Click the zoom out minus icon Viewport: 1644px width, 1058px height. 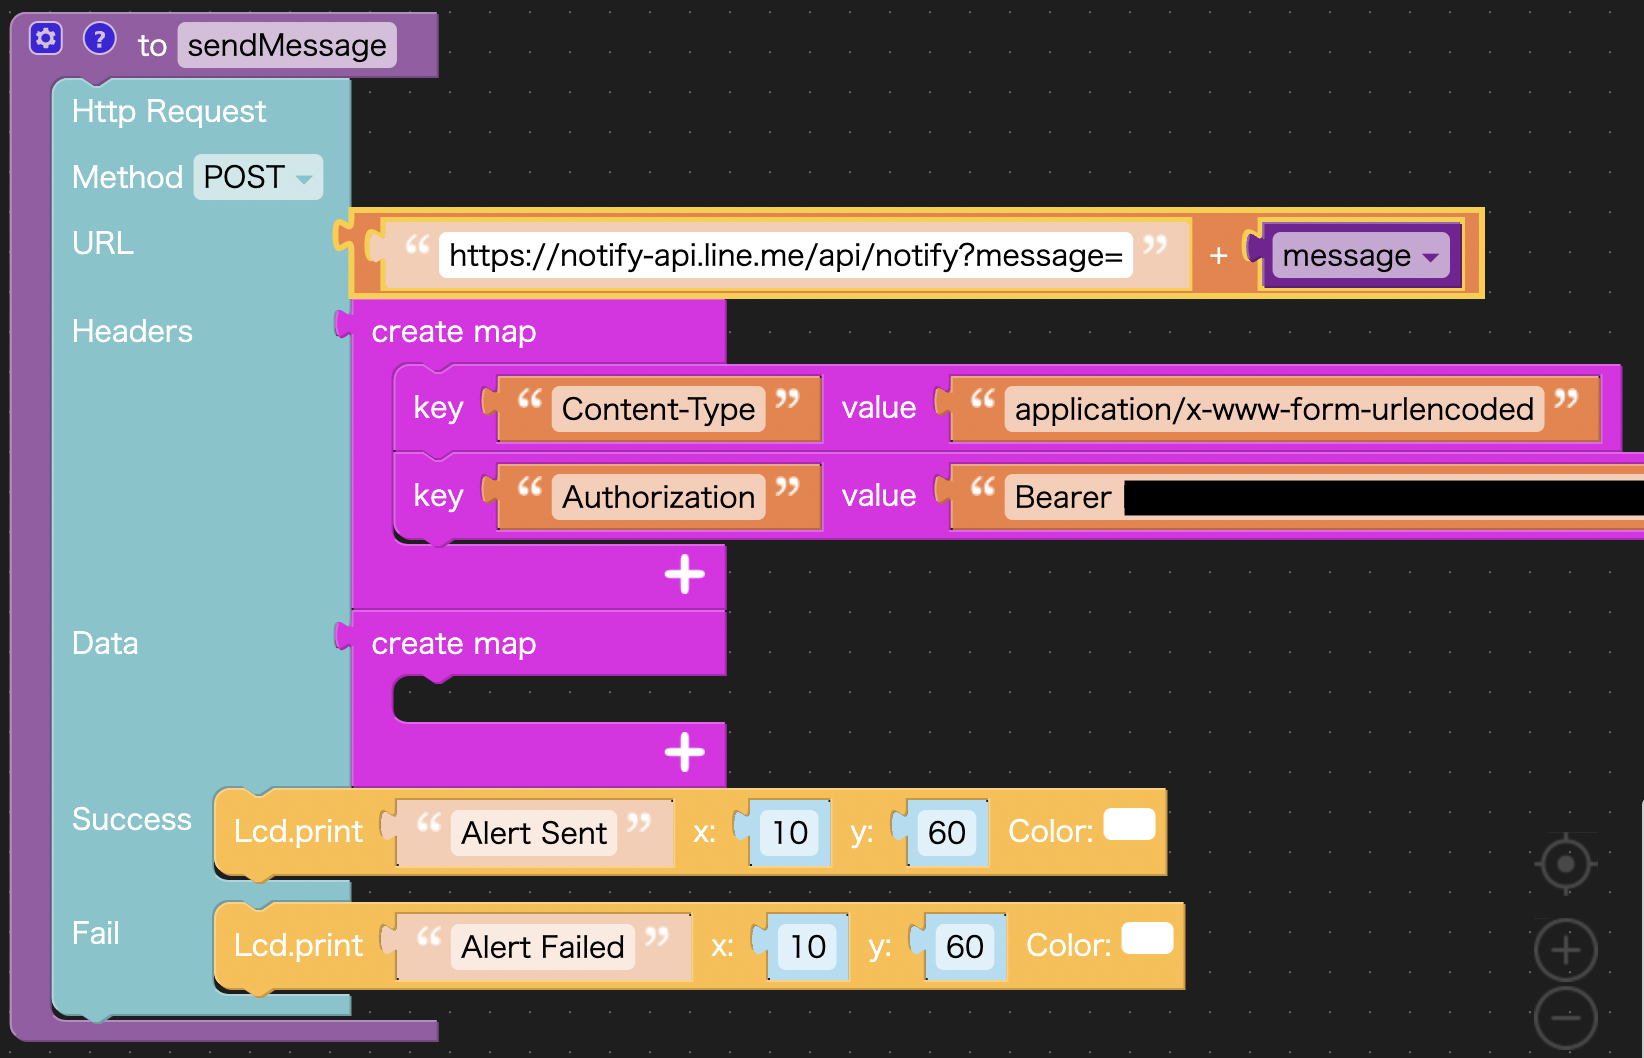click(1565, 1018)
